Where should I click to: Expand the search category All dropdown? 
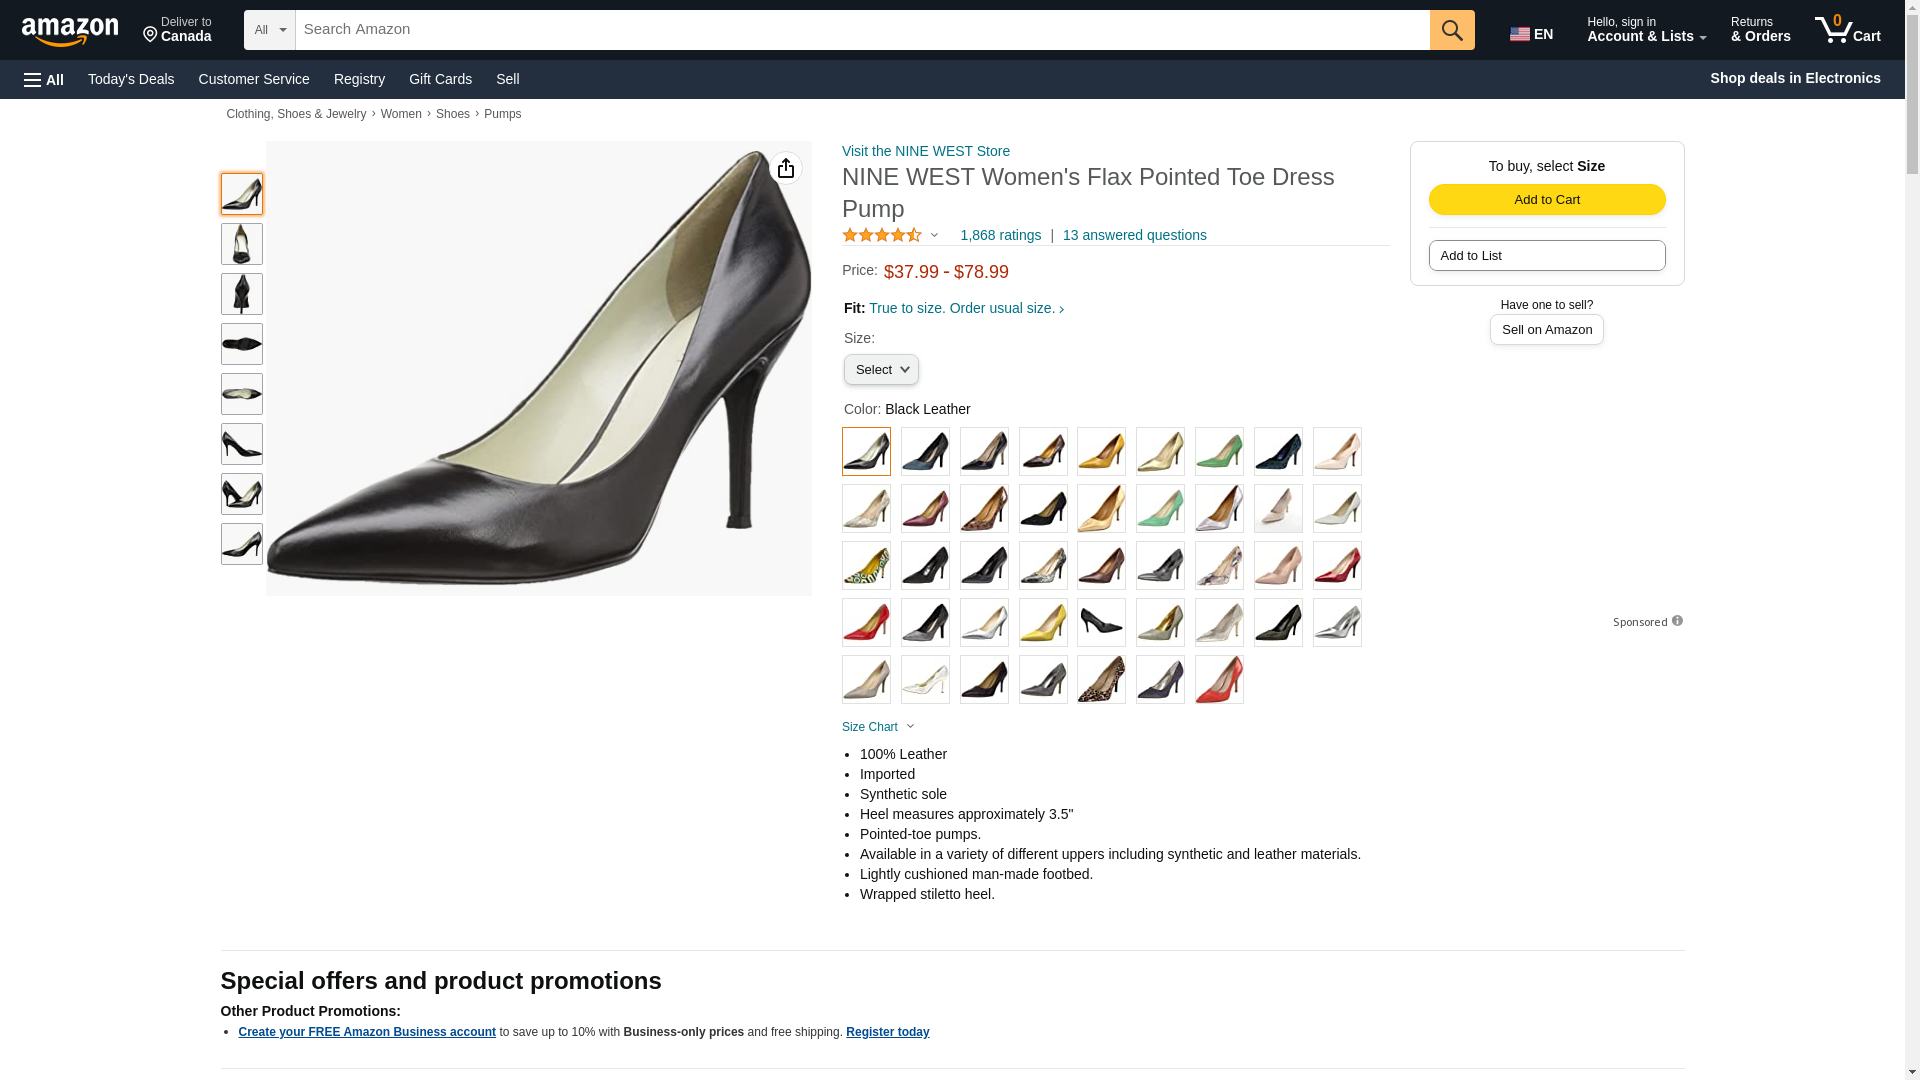[270, 30]
